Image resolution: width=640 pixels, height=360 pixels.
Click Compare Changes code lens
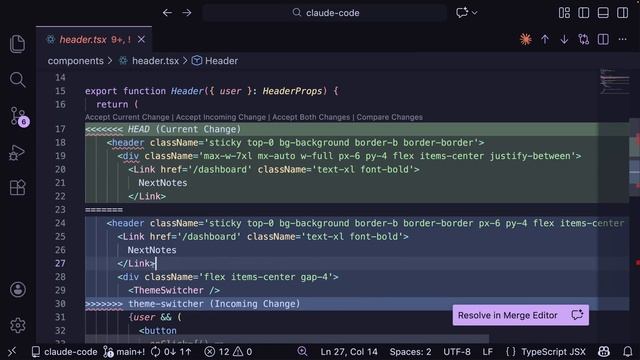coord(389,117)
